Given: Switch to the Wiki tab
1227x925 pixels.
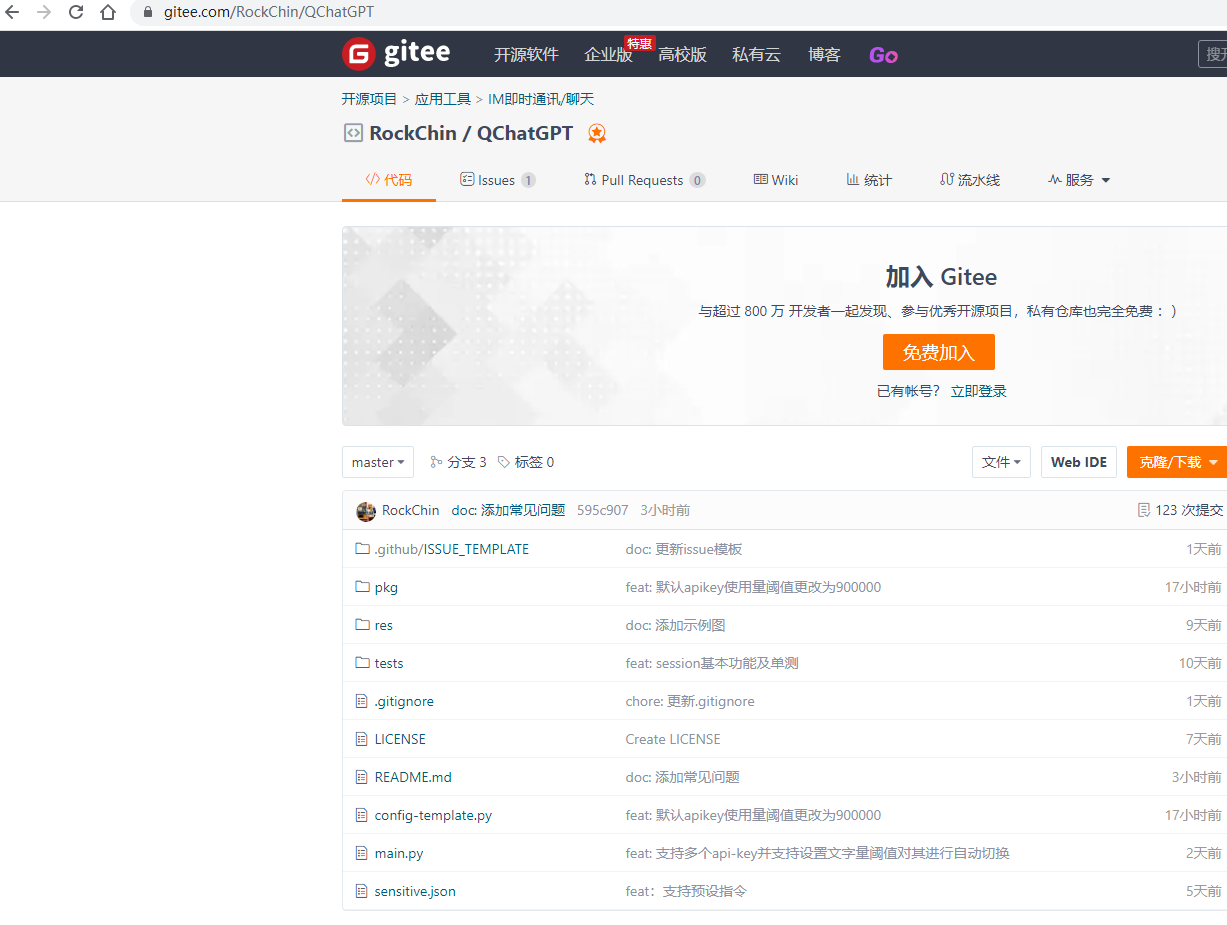Looking at the screenshot, I should [x=776, y=180].
